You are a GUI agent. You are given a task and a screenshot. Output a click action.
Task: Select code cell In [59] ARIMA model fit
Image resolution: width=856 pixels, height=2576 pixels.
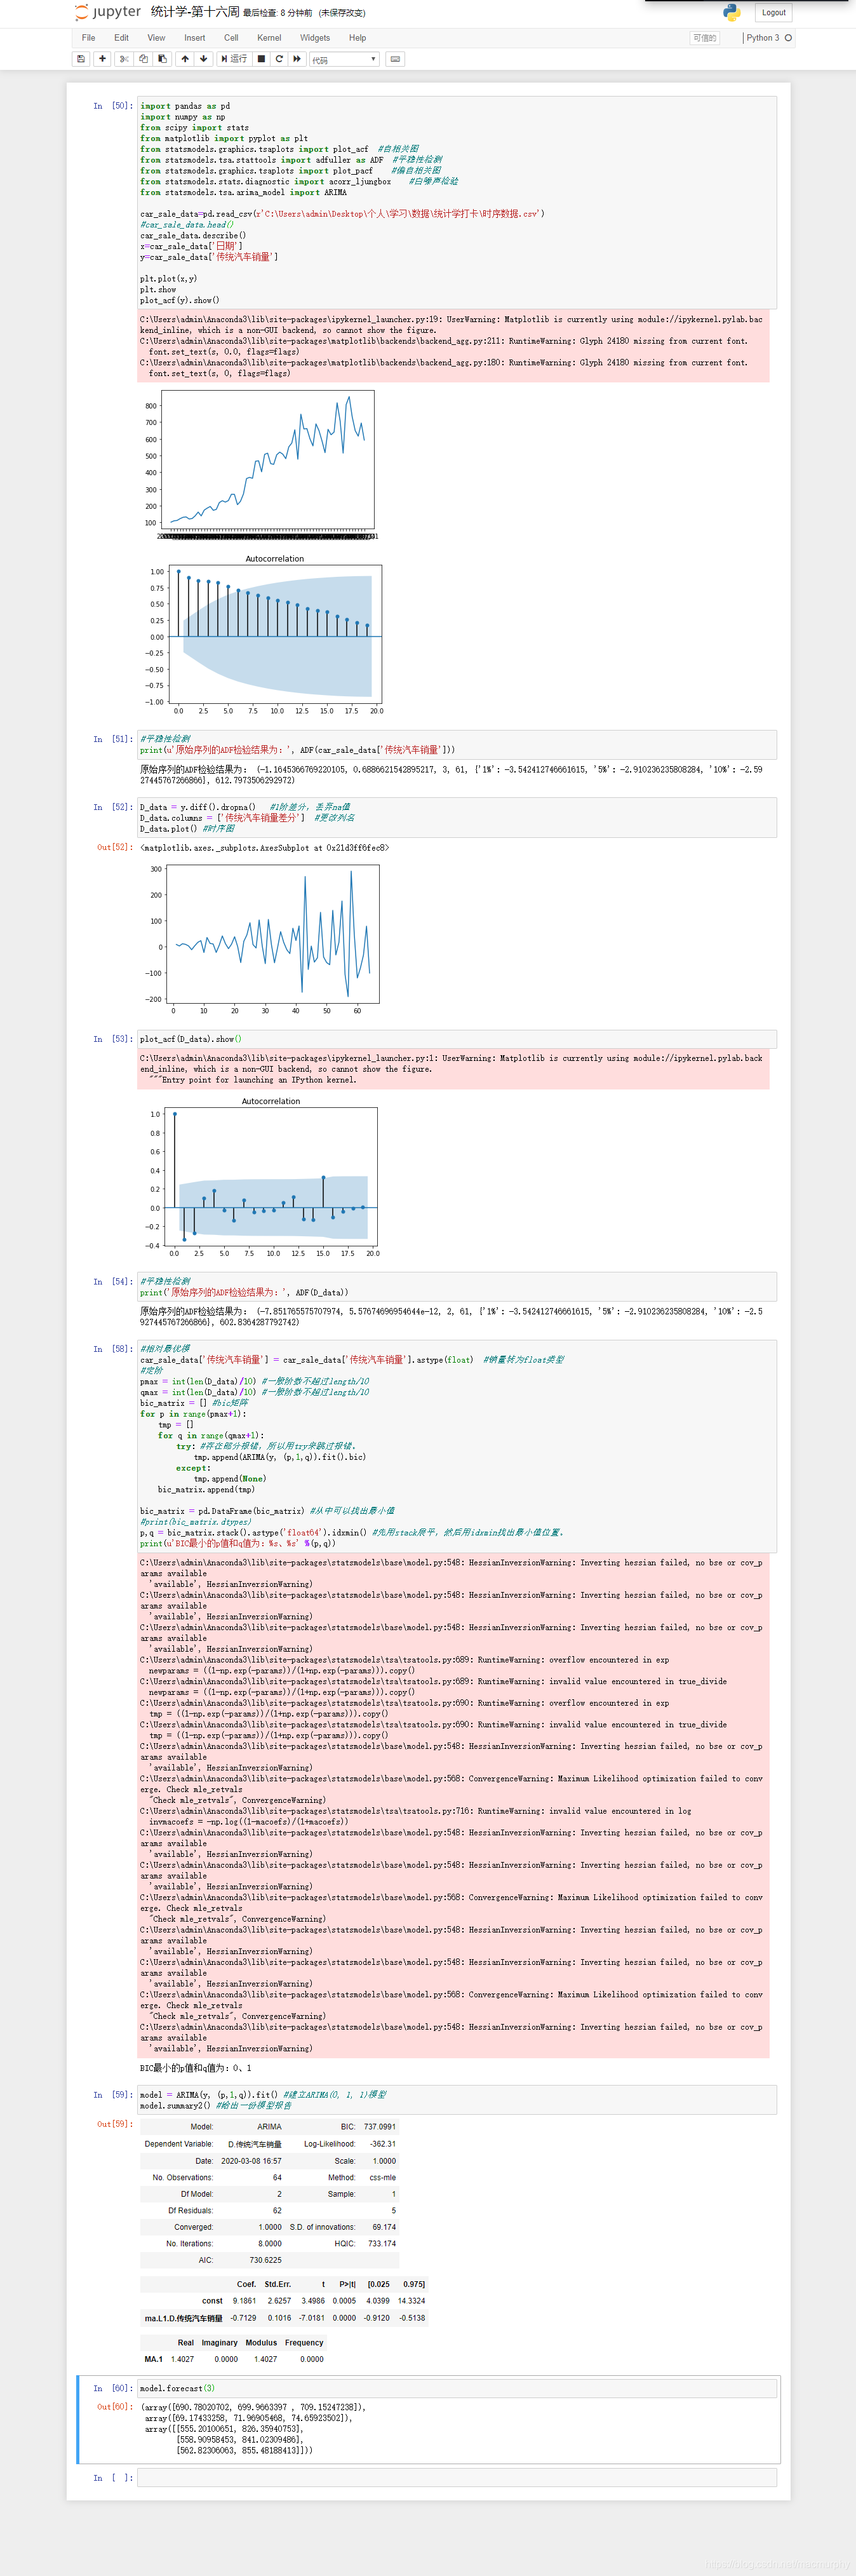(x=457, y=2100)
